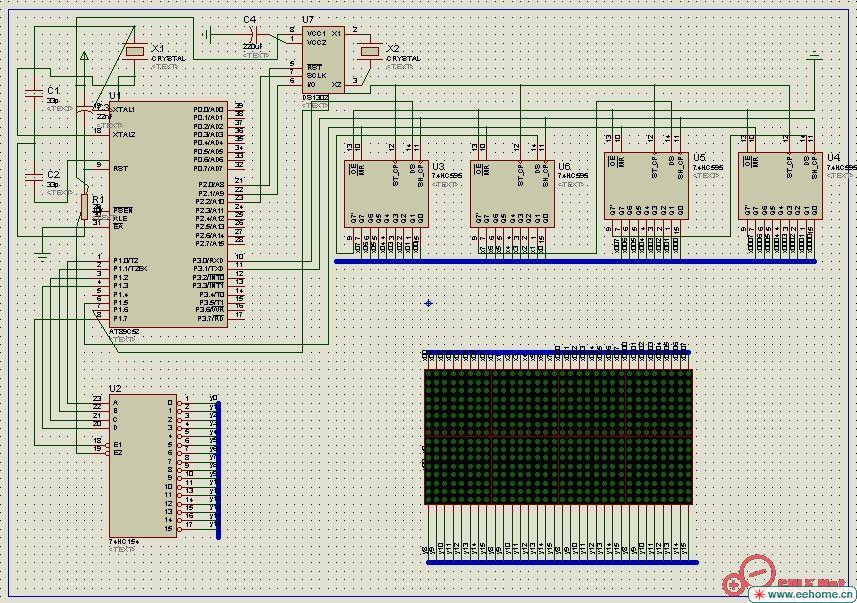Image resolution: width=857 pixels, height=603 pixels.
Task: Click the X2 crystal symbol
Action: point(370,51)
